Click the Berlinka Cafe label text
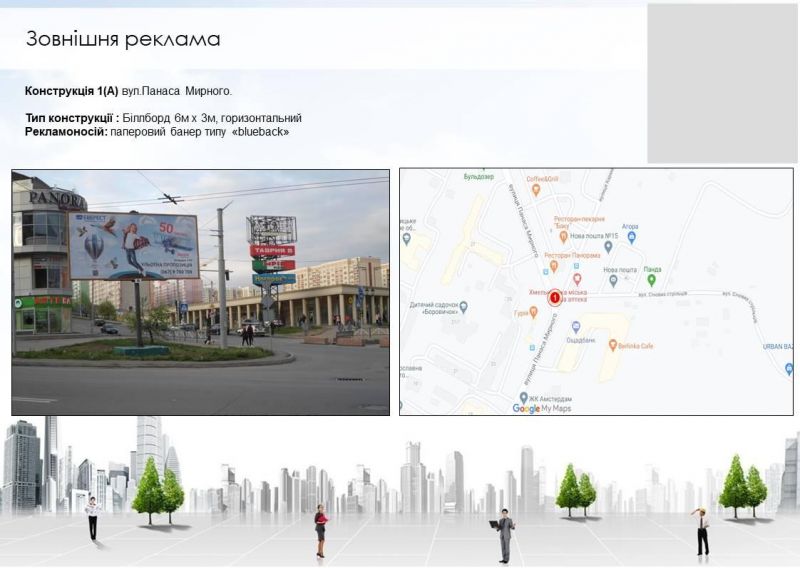Screen dimensions: 800x568 tap(636, 346)
